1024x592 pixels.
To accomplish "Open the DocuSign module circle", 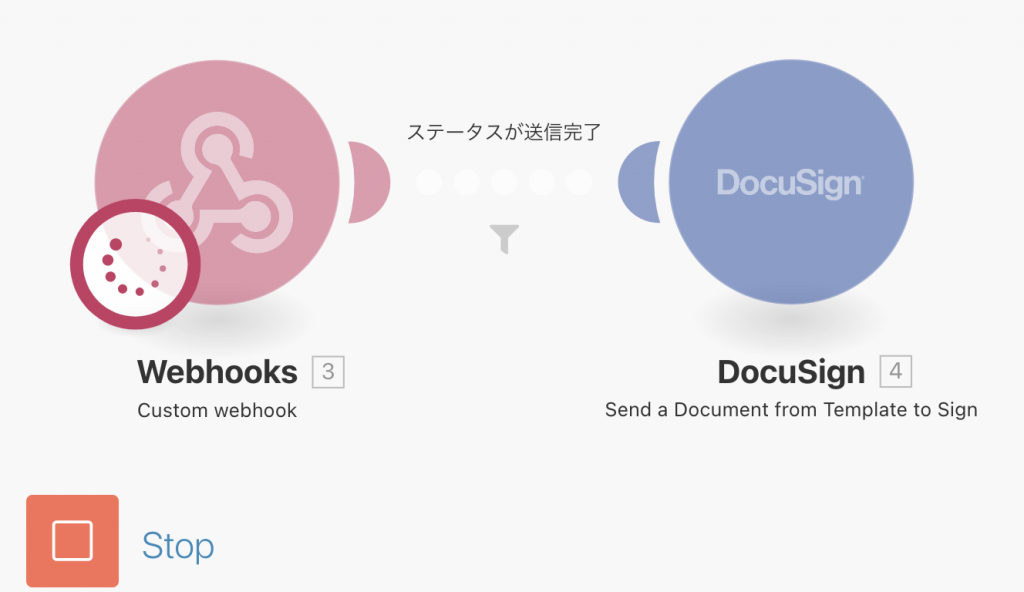I will (x=791, y=182).
